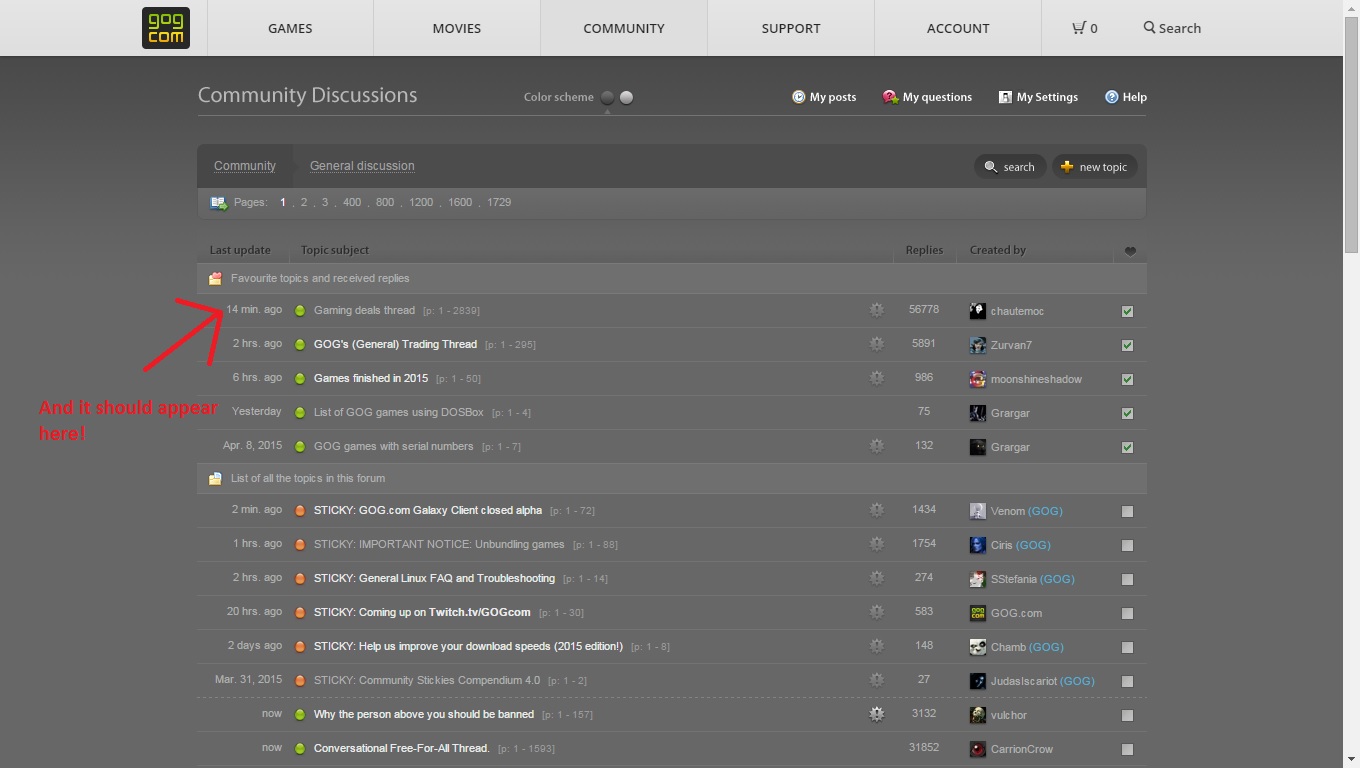
Task: Favourite the Unbundling games sticky topic
Action: coord(1128,545)
